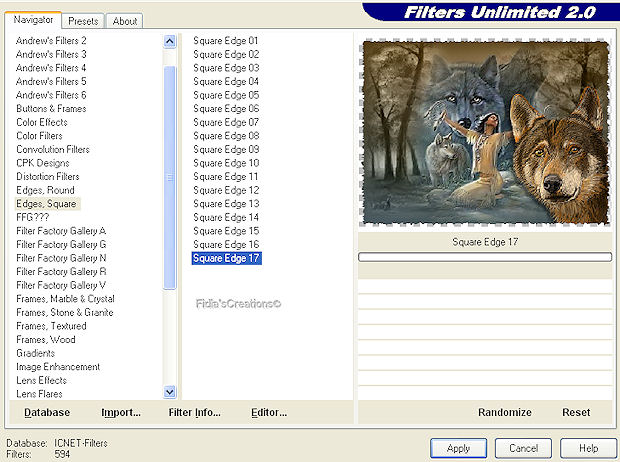Viewport: 620px width, 462px height.
Task: Choose Square Edge 01 filter
Action: (x=226, y=41)
